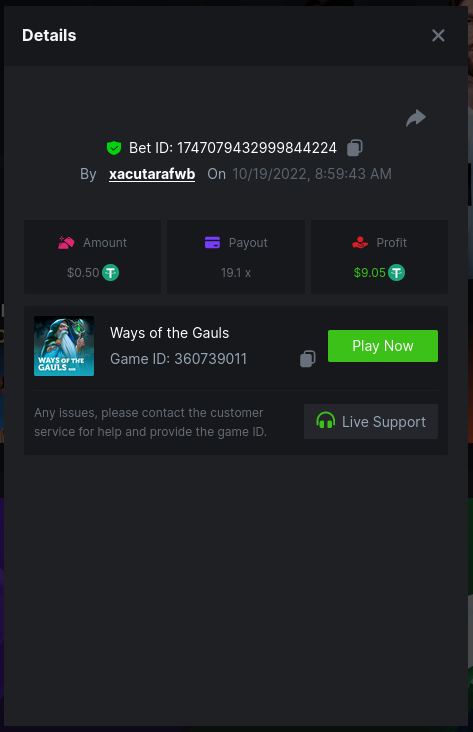Copy the Game ID with the copy icon
Screen dimensions: 473x732
pos(308,359)
